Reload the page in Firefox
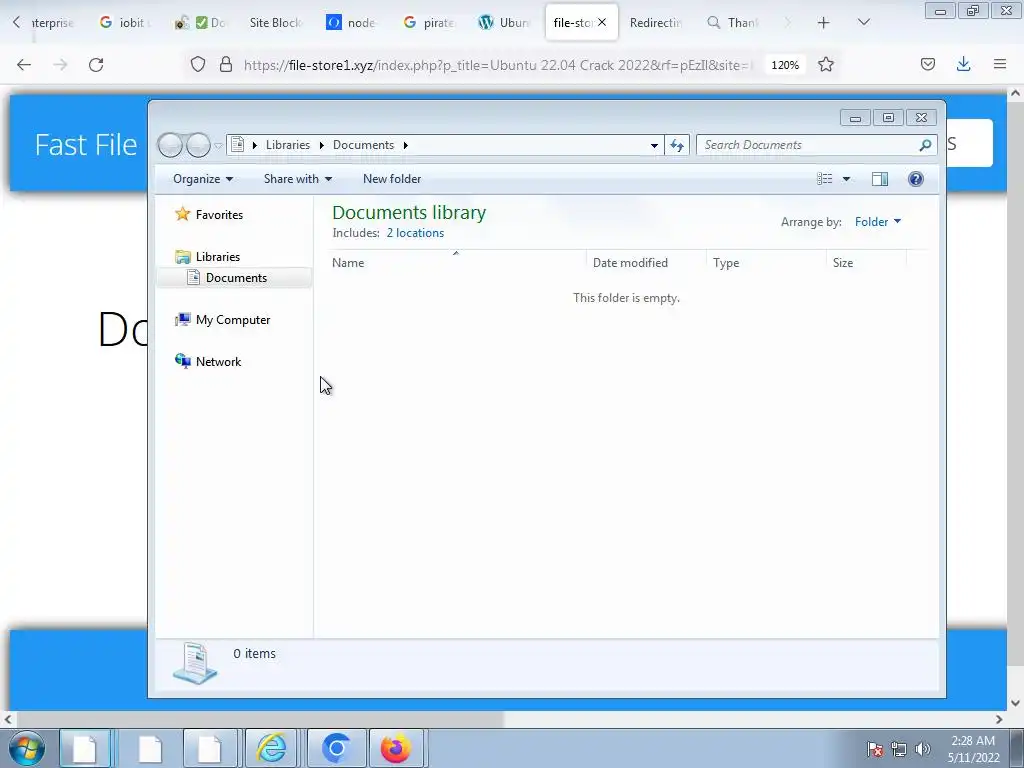This screenshot has width=1024, height=768. [96, 65]
